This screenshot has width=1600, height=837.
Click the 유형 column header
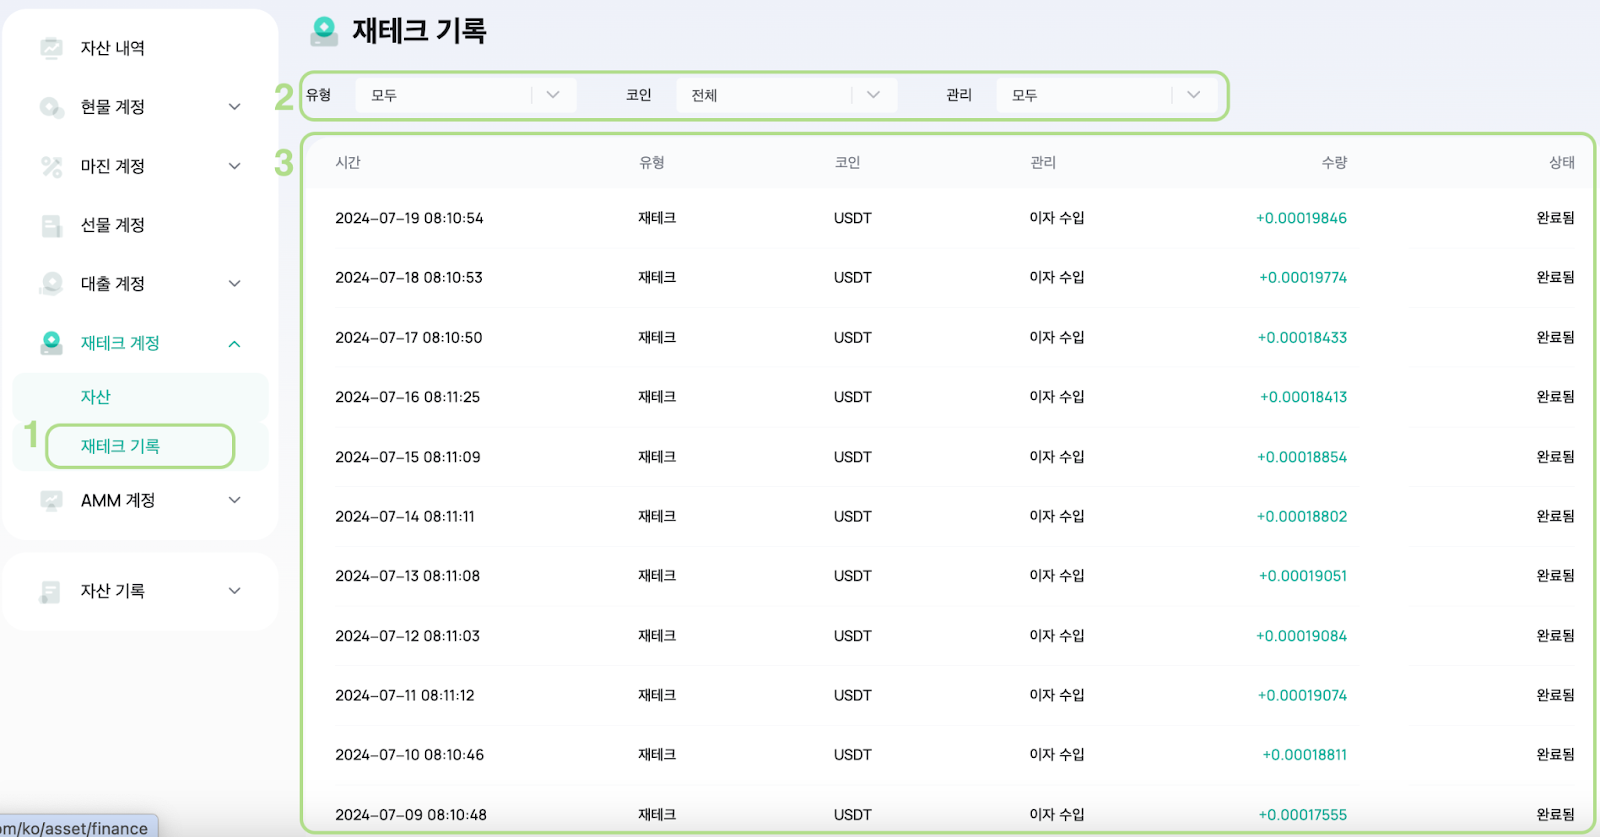click(652, 162)
